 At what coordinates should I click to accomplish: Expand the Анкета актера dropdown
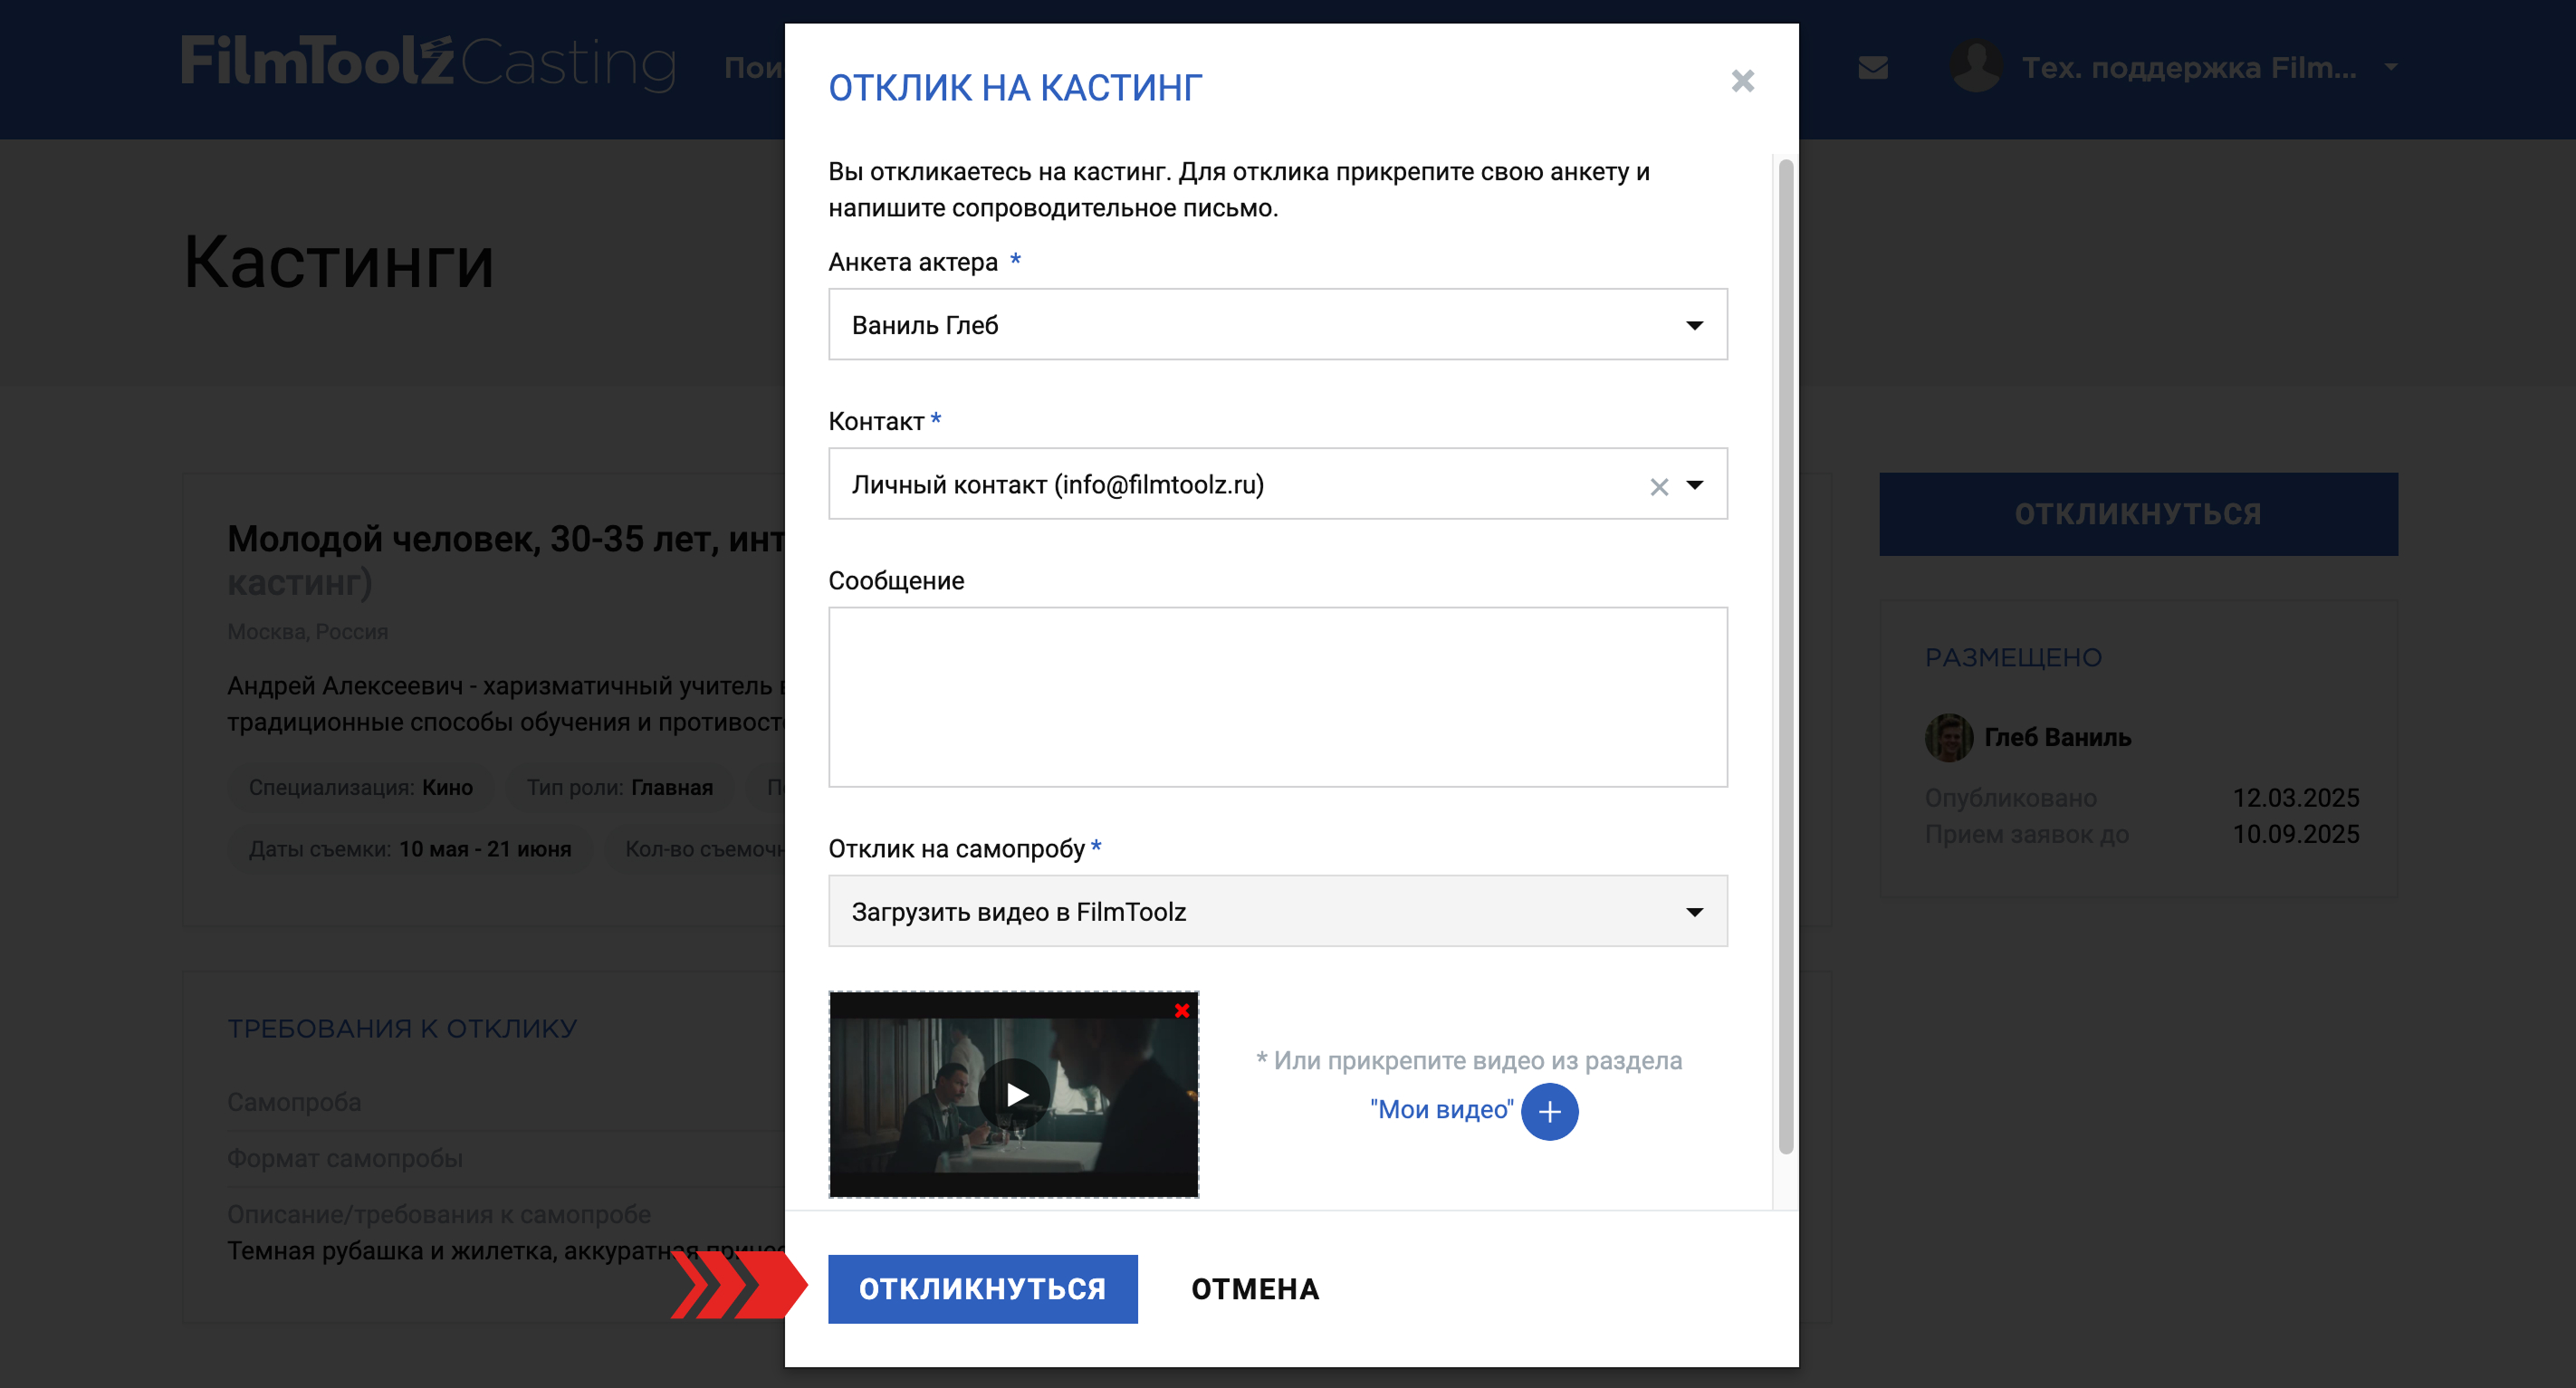tap(1694, 325)
